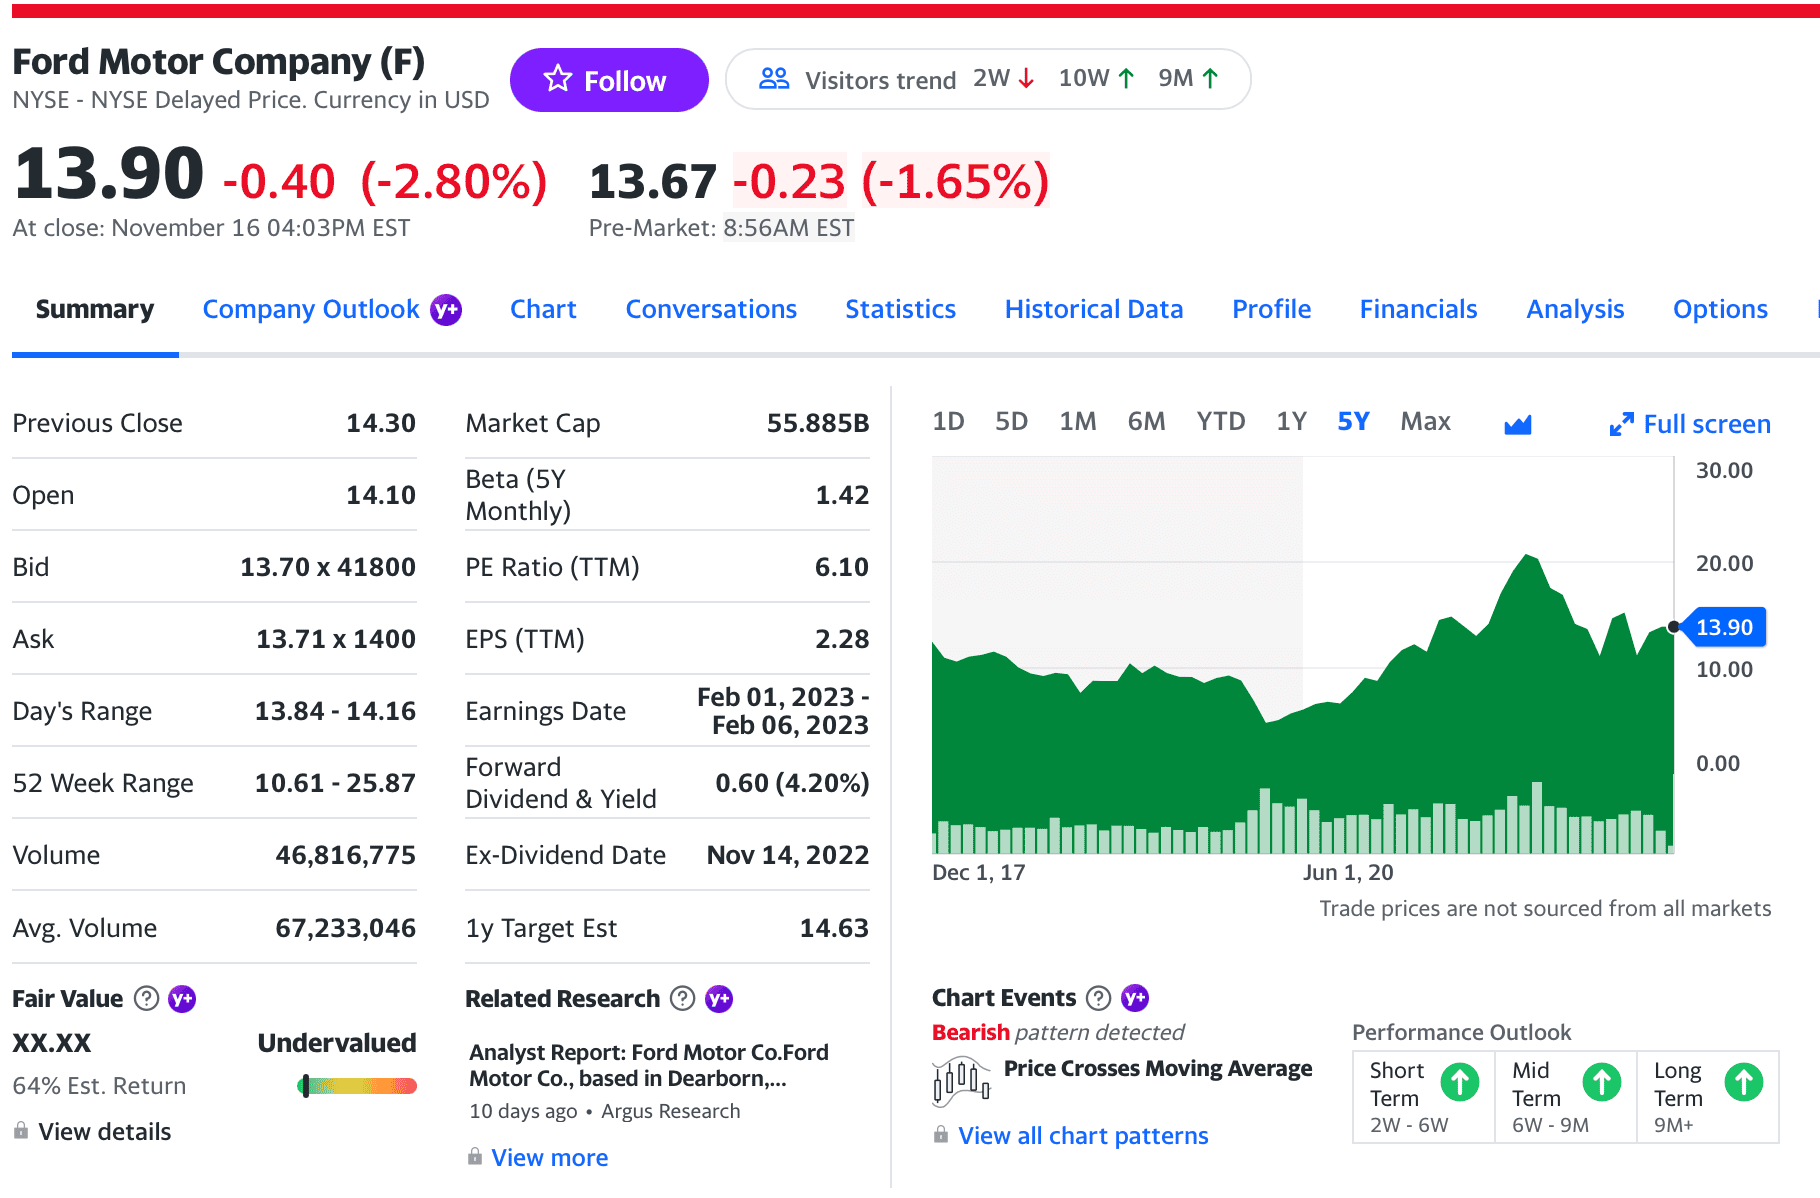Open the Fair Value help question mark
1820x1198 pixels.
[146, 998]
